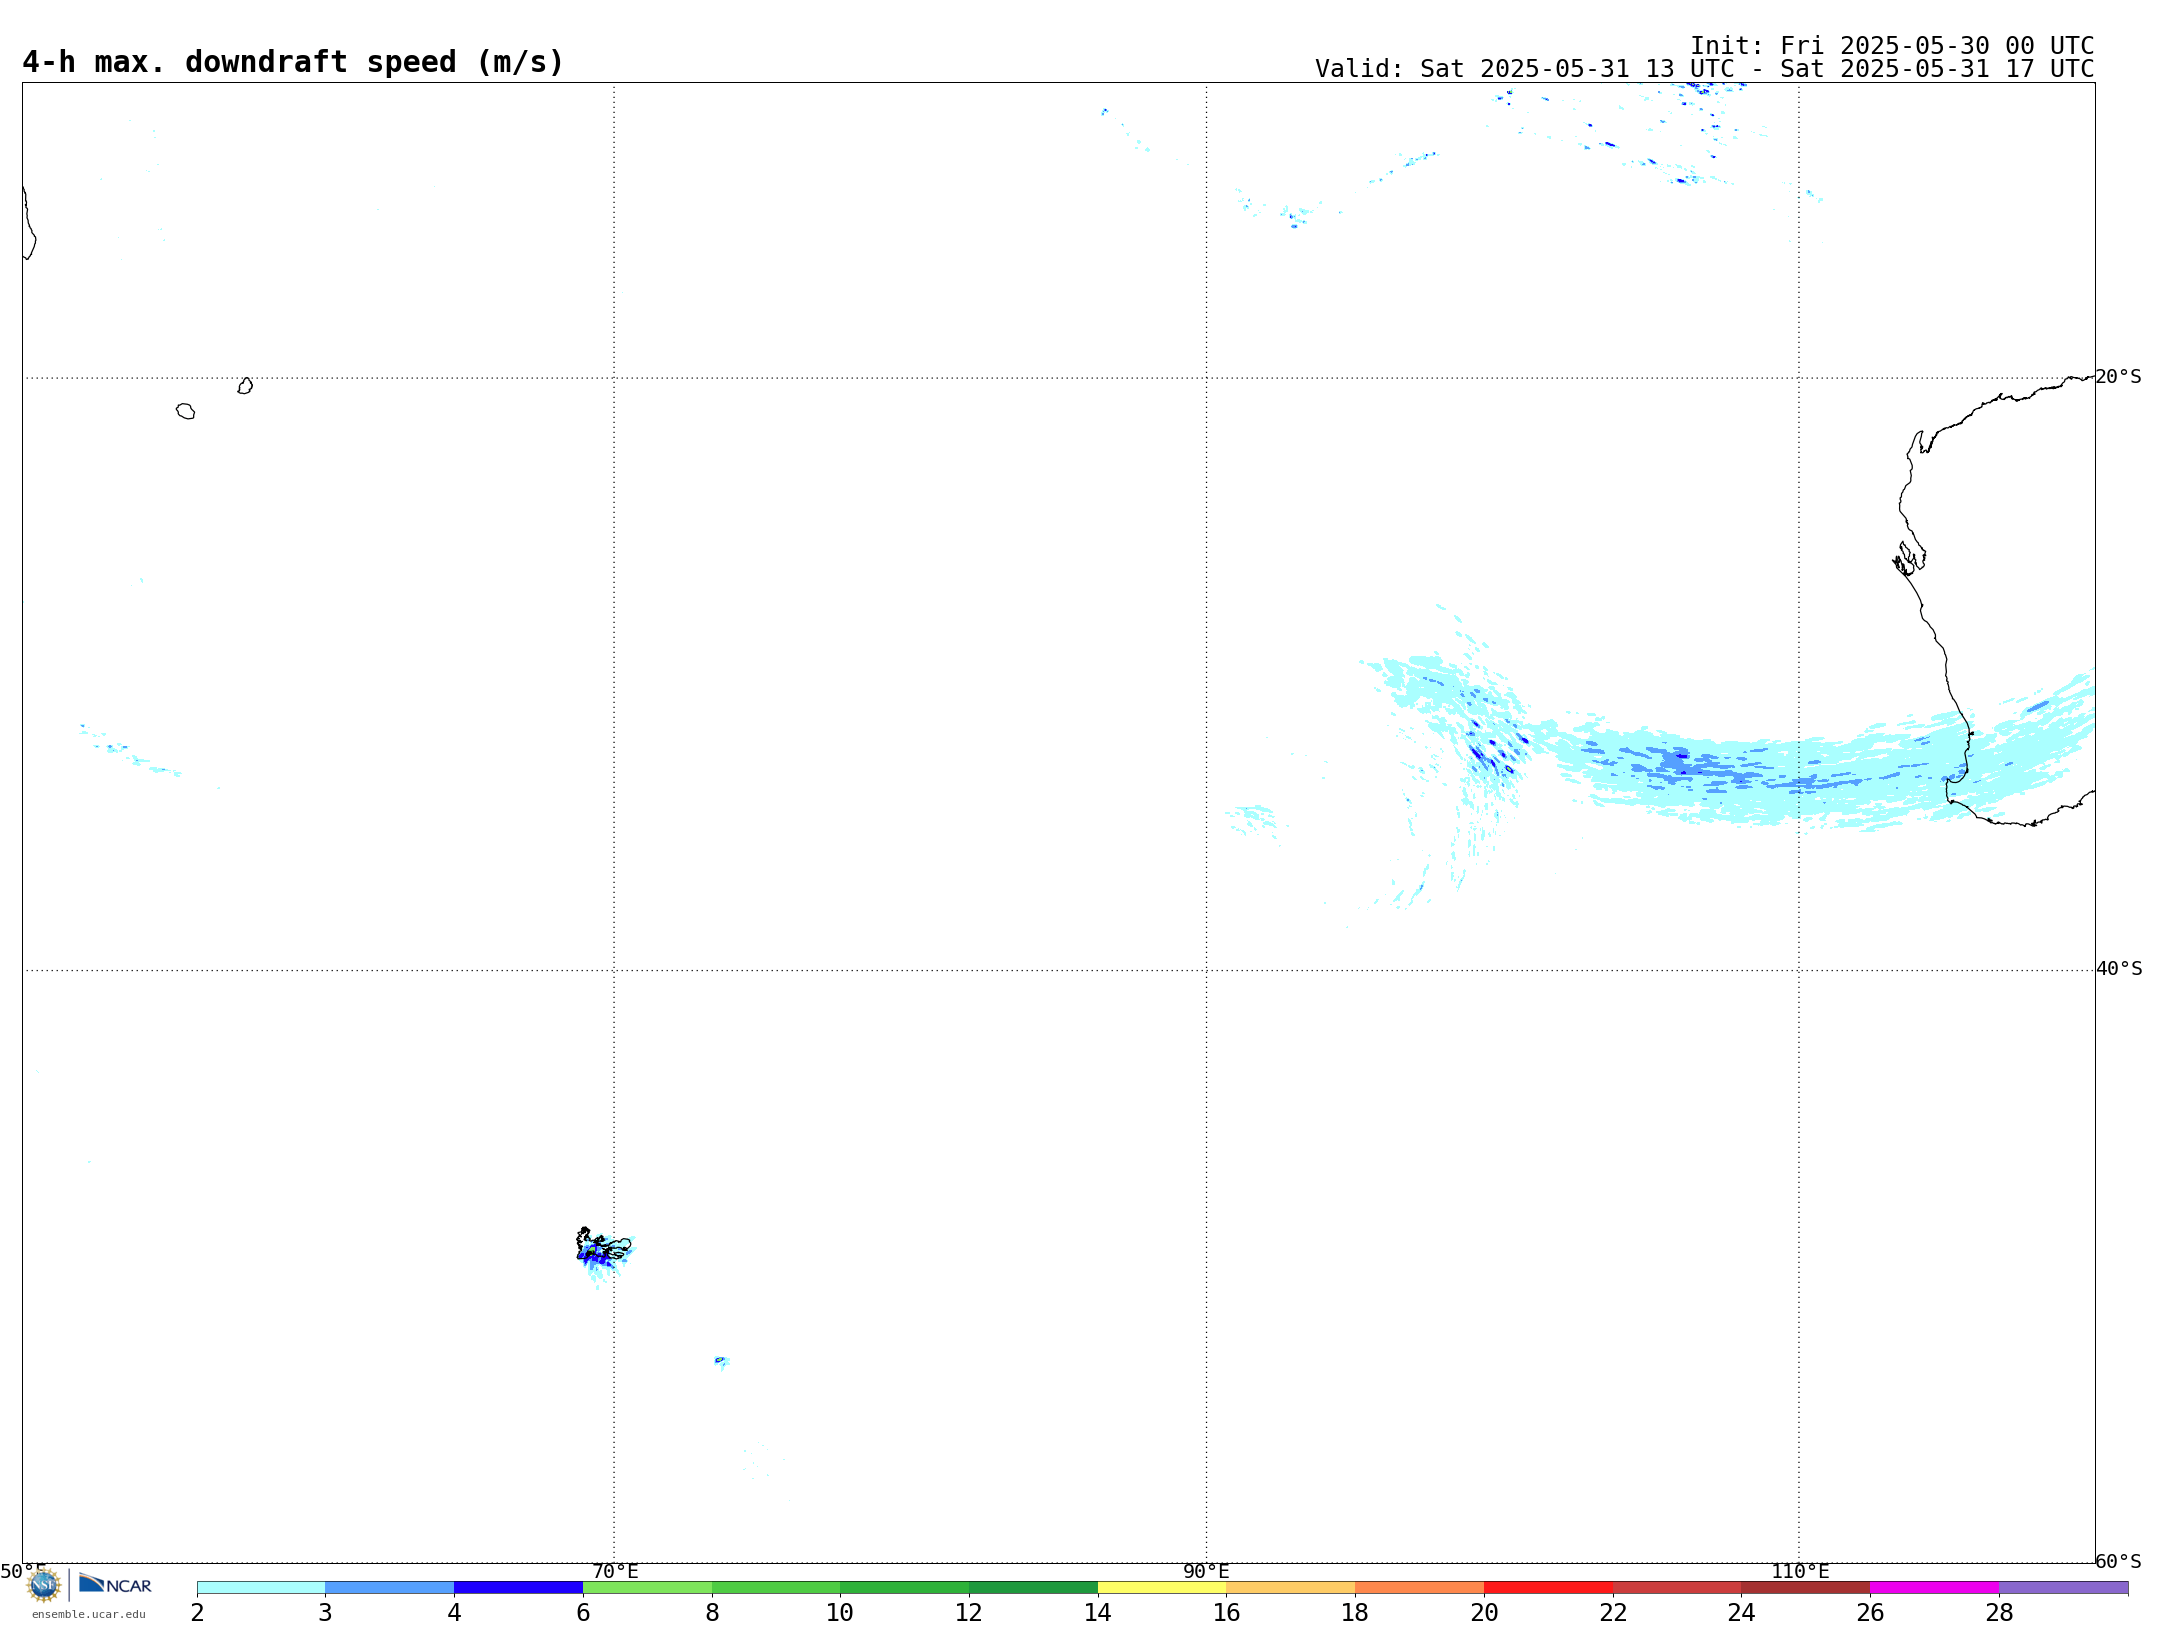Pick the yellow 14–16 m/s swatch
Screen dimensions: 2160x1626
[1162, 1588]
